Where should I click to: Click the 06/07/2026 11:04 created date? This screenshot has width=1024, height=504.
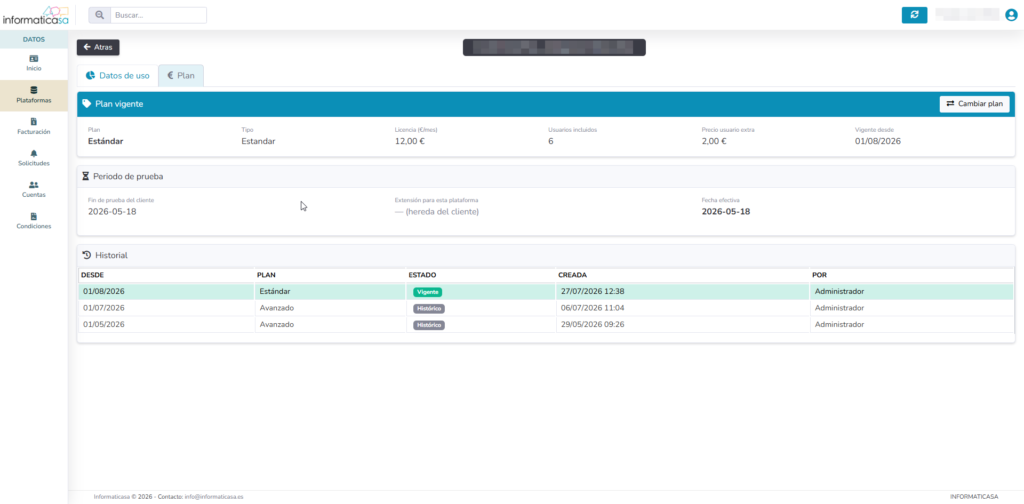pyautogui.click(x=592, y=307)
